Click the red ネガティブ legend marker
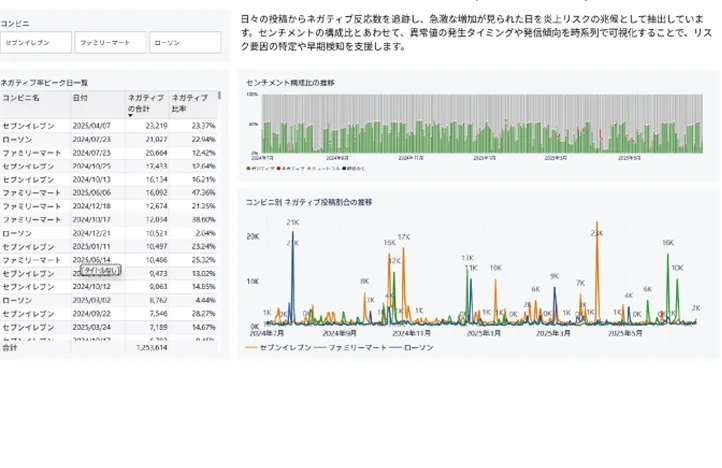The width and height of the screenshot is (722, 468). (x=279, y=169)
